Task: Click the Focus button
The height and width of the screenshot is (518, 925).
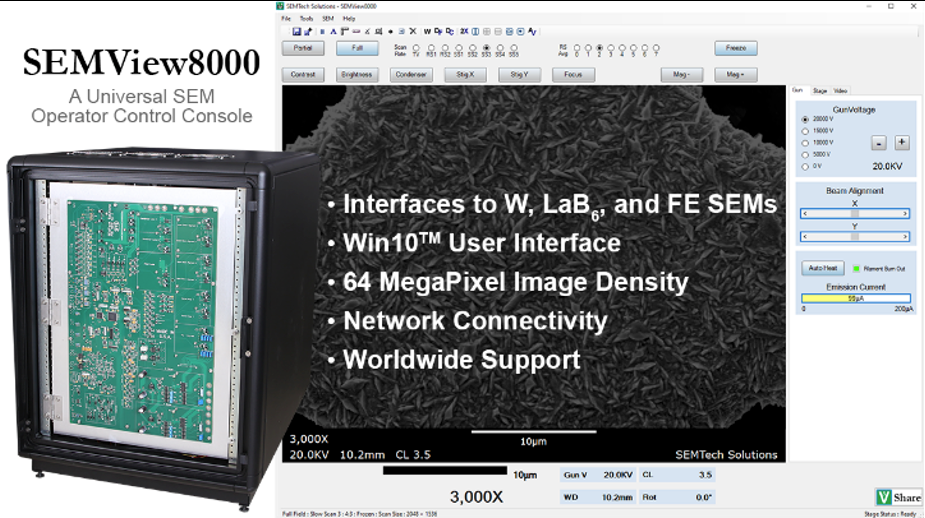Action: click(x=573, y=74)
